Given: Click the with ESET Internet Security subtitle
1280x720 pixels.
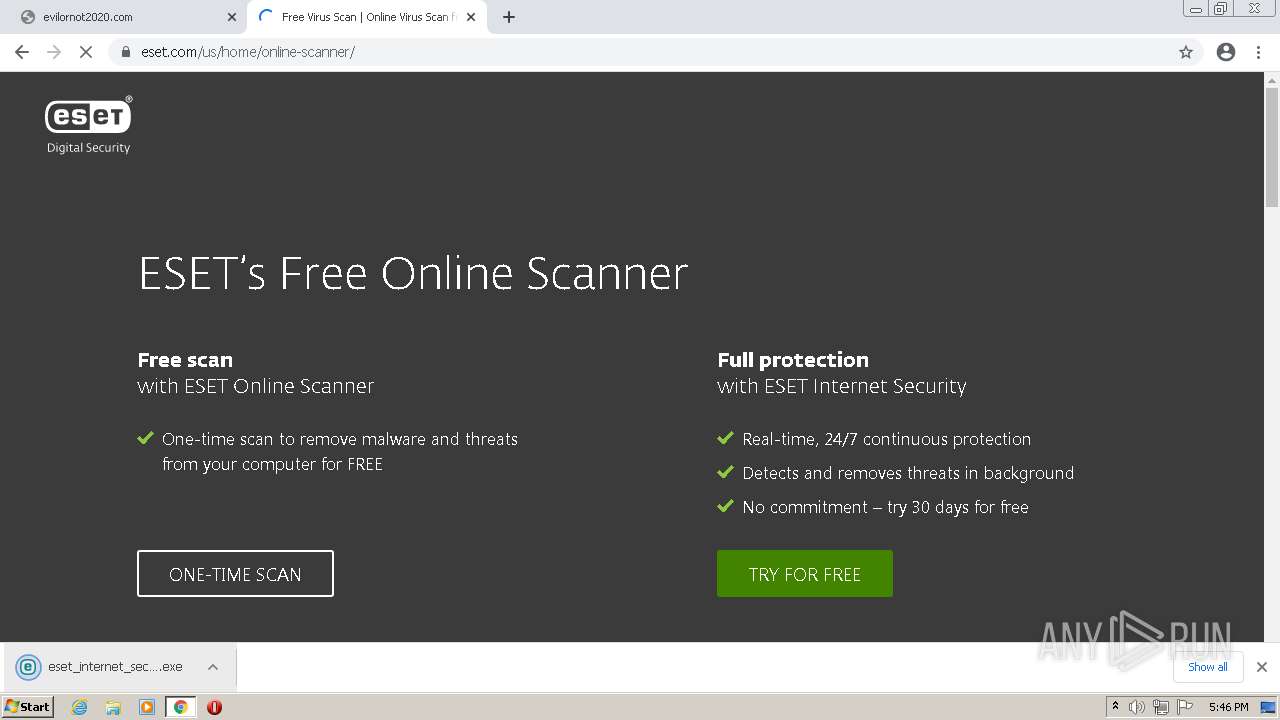Looking at the screenshot, I should (x=842, y=386).
